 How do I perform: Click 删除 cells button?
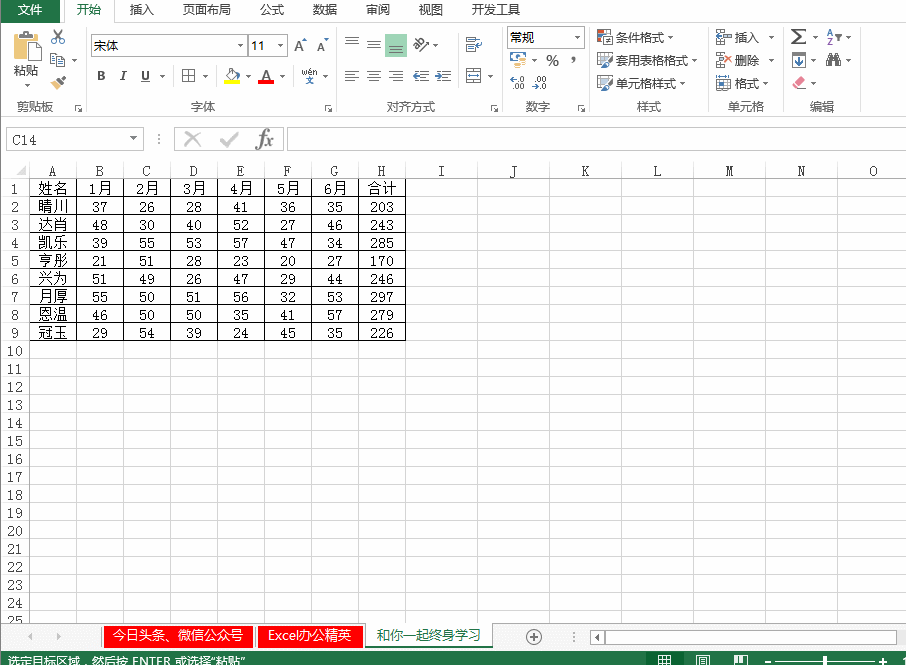coord(738,60)
